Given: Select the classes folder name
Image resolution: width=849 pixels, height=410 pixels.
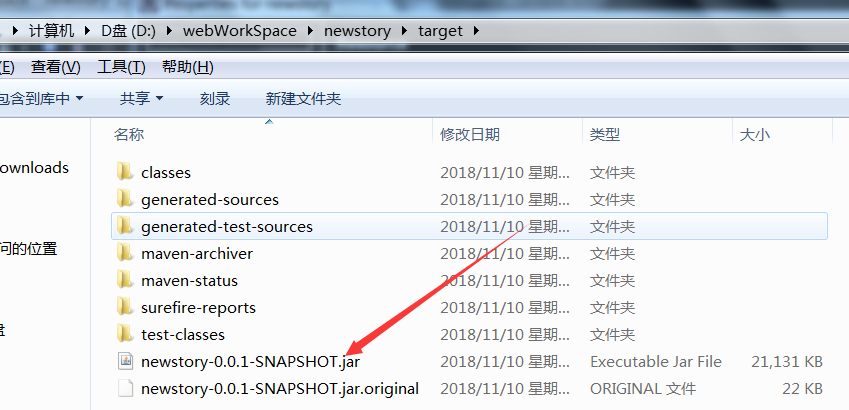Looking at the screenshot, I should click(166, 173).
